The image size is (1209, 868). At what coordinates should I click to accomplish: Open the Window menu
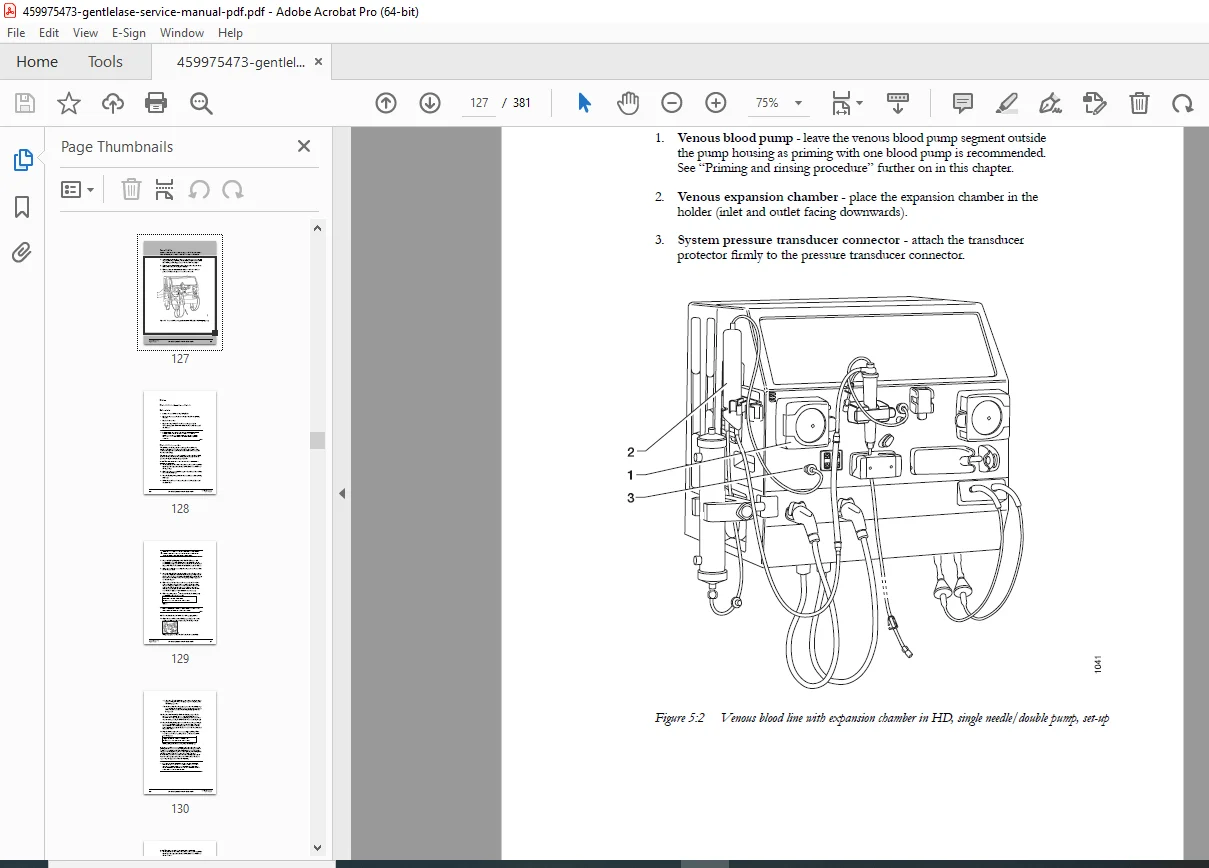click(x=182, y=33)
